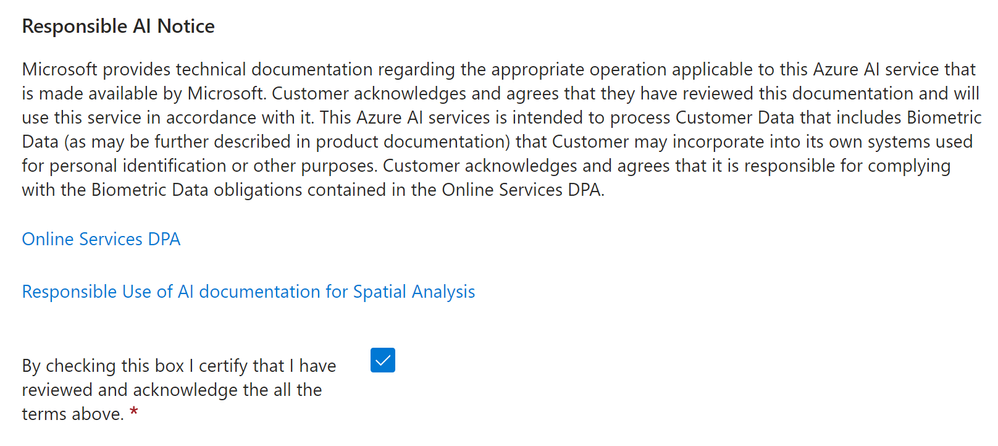Open the Online Services DPA link

[101, 239]
